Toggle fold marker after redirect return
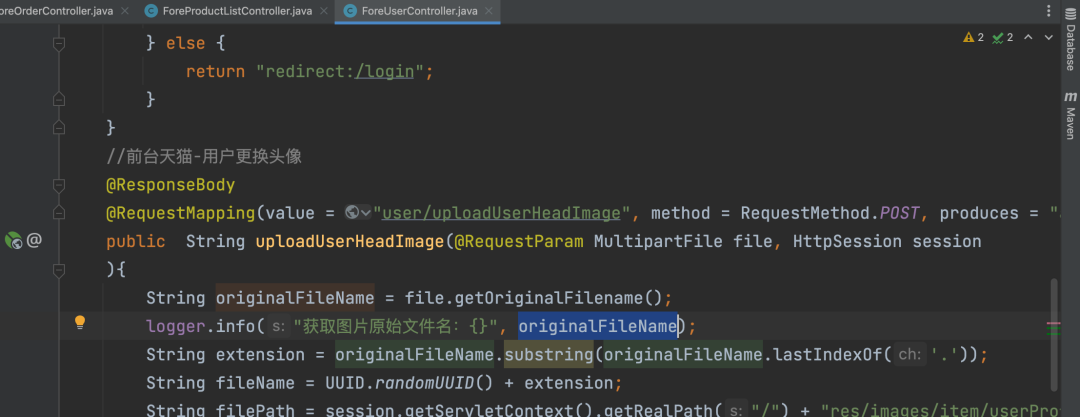1080x417 pixels. coord(59,99)
